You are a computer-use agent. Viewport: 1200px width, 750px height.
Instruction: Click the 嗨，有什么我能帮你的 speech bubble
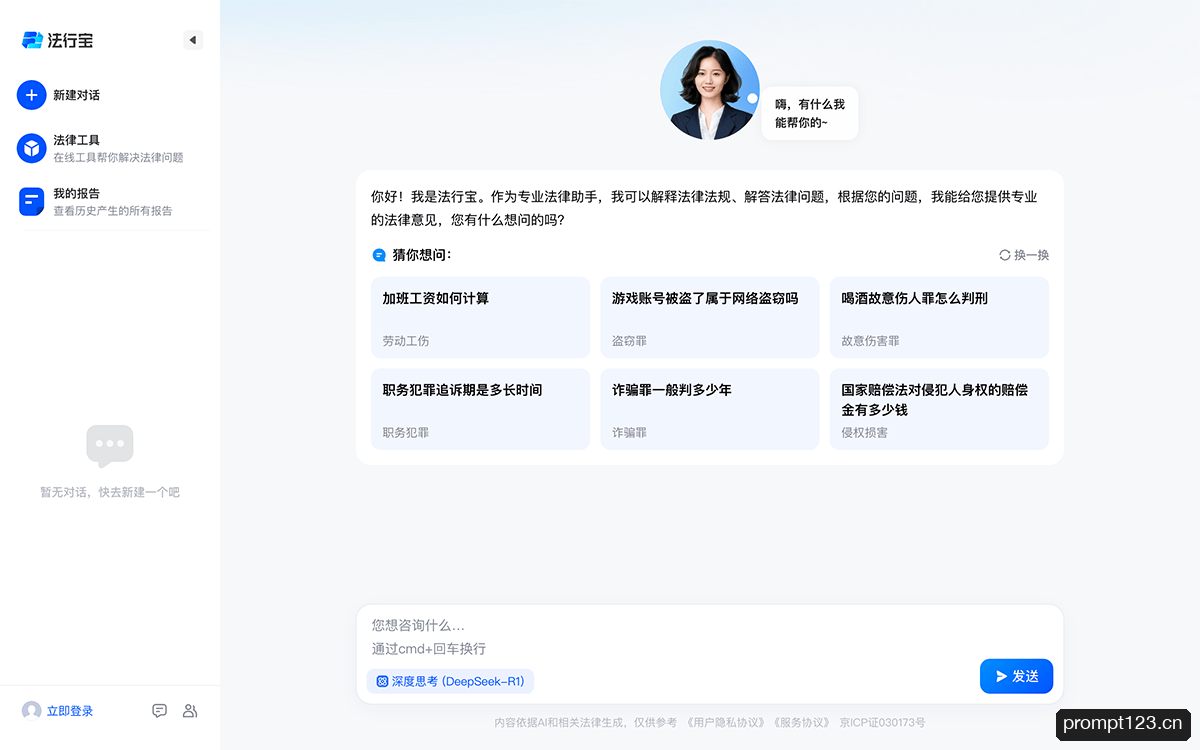coord(810,113)
